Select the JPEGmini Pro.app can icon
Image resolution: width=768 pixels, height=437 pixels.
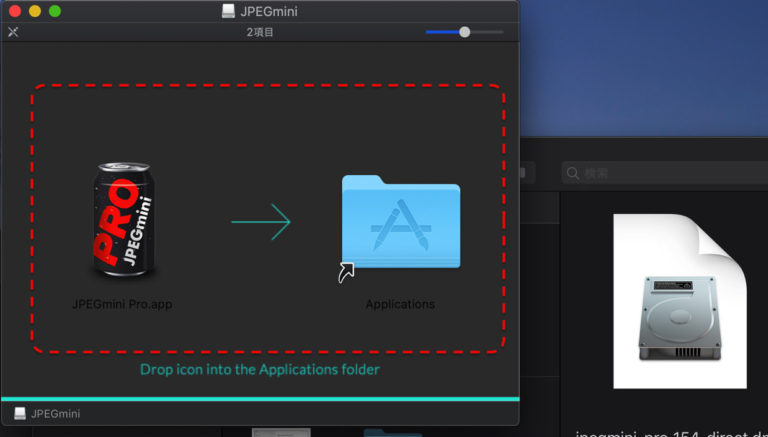[x=123, y=220]
